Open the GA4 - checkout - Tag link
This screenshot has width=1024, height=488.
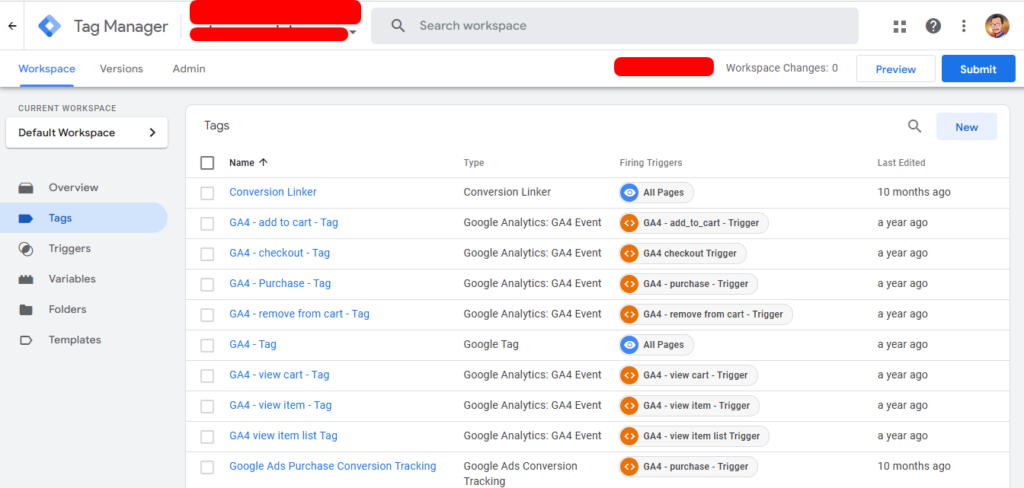pyautogui.click(x=280, y=253)
